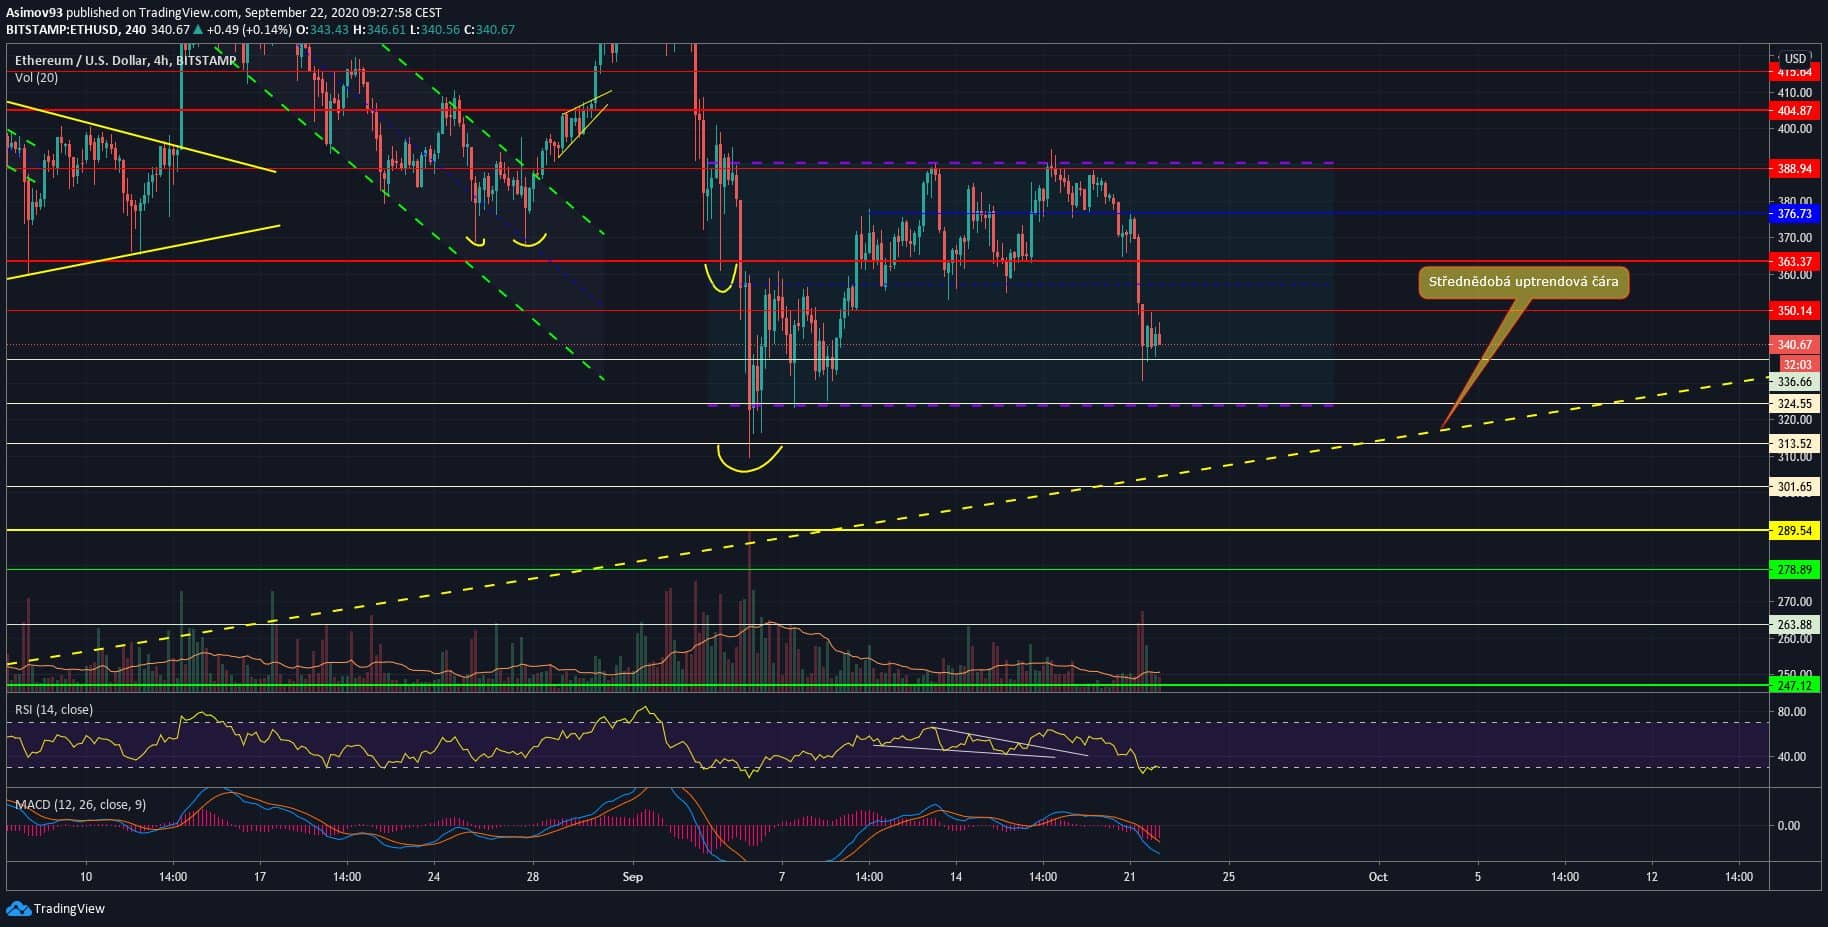The height and width of the screenshot is (927, 1828).
Task: Select the 'RSI (14, close)' indicator label
Action: coord(54,709)
